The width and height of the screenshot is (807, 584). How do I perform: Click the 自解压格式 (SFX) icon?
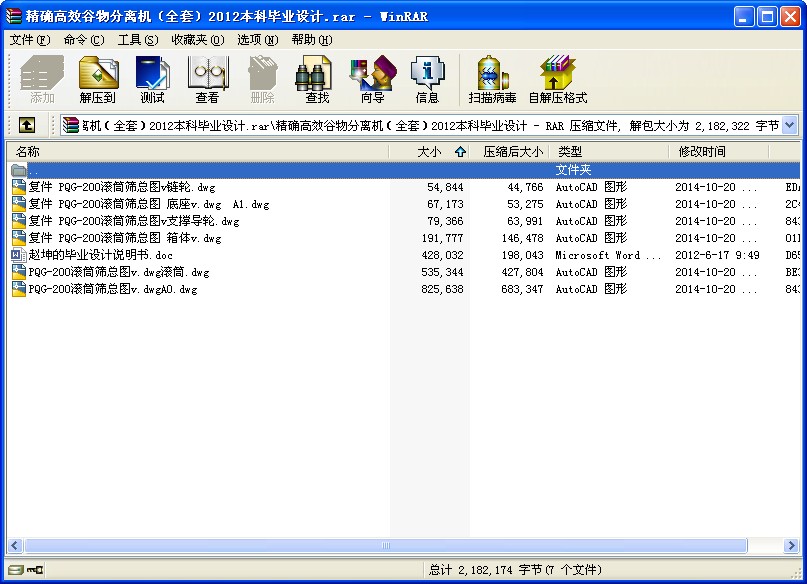click(x=557, y=77)
